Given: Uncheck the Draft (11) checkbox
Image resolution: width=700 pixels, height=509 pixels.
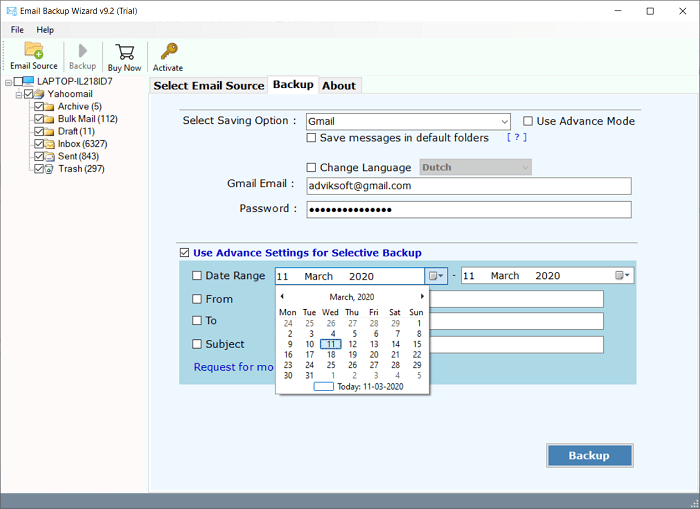Looking at the screenshot, I should [39, 131].
